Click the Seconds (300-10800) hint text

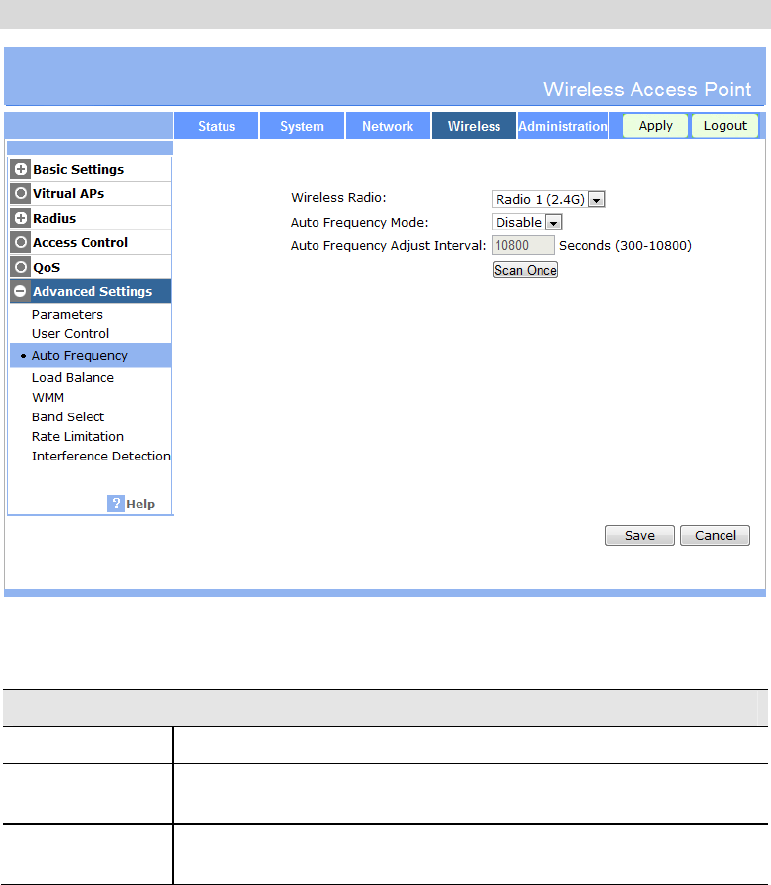pyautogui.click(x=625, y=246)
